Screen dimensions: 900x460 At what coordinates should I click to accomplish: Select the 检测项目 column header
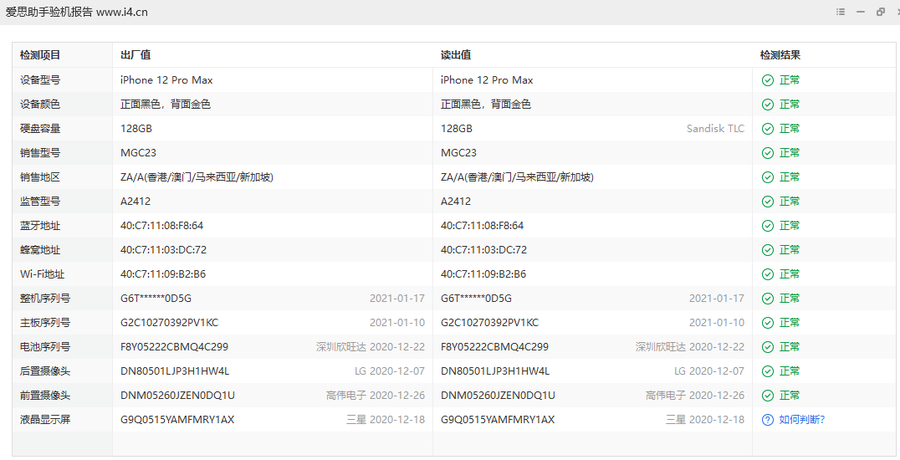pyautogui.click(x=40, y=55)
